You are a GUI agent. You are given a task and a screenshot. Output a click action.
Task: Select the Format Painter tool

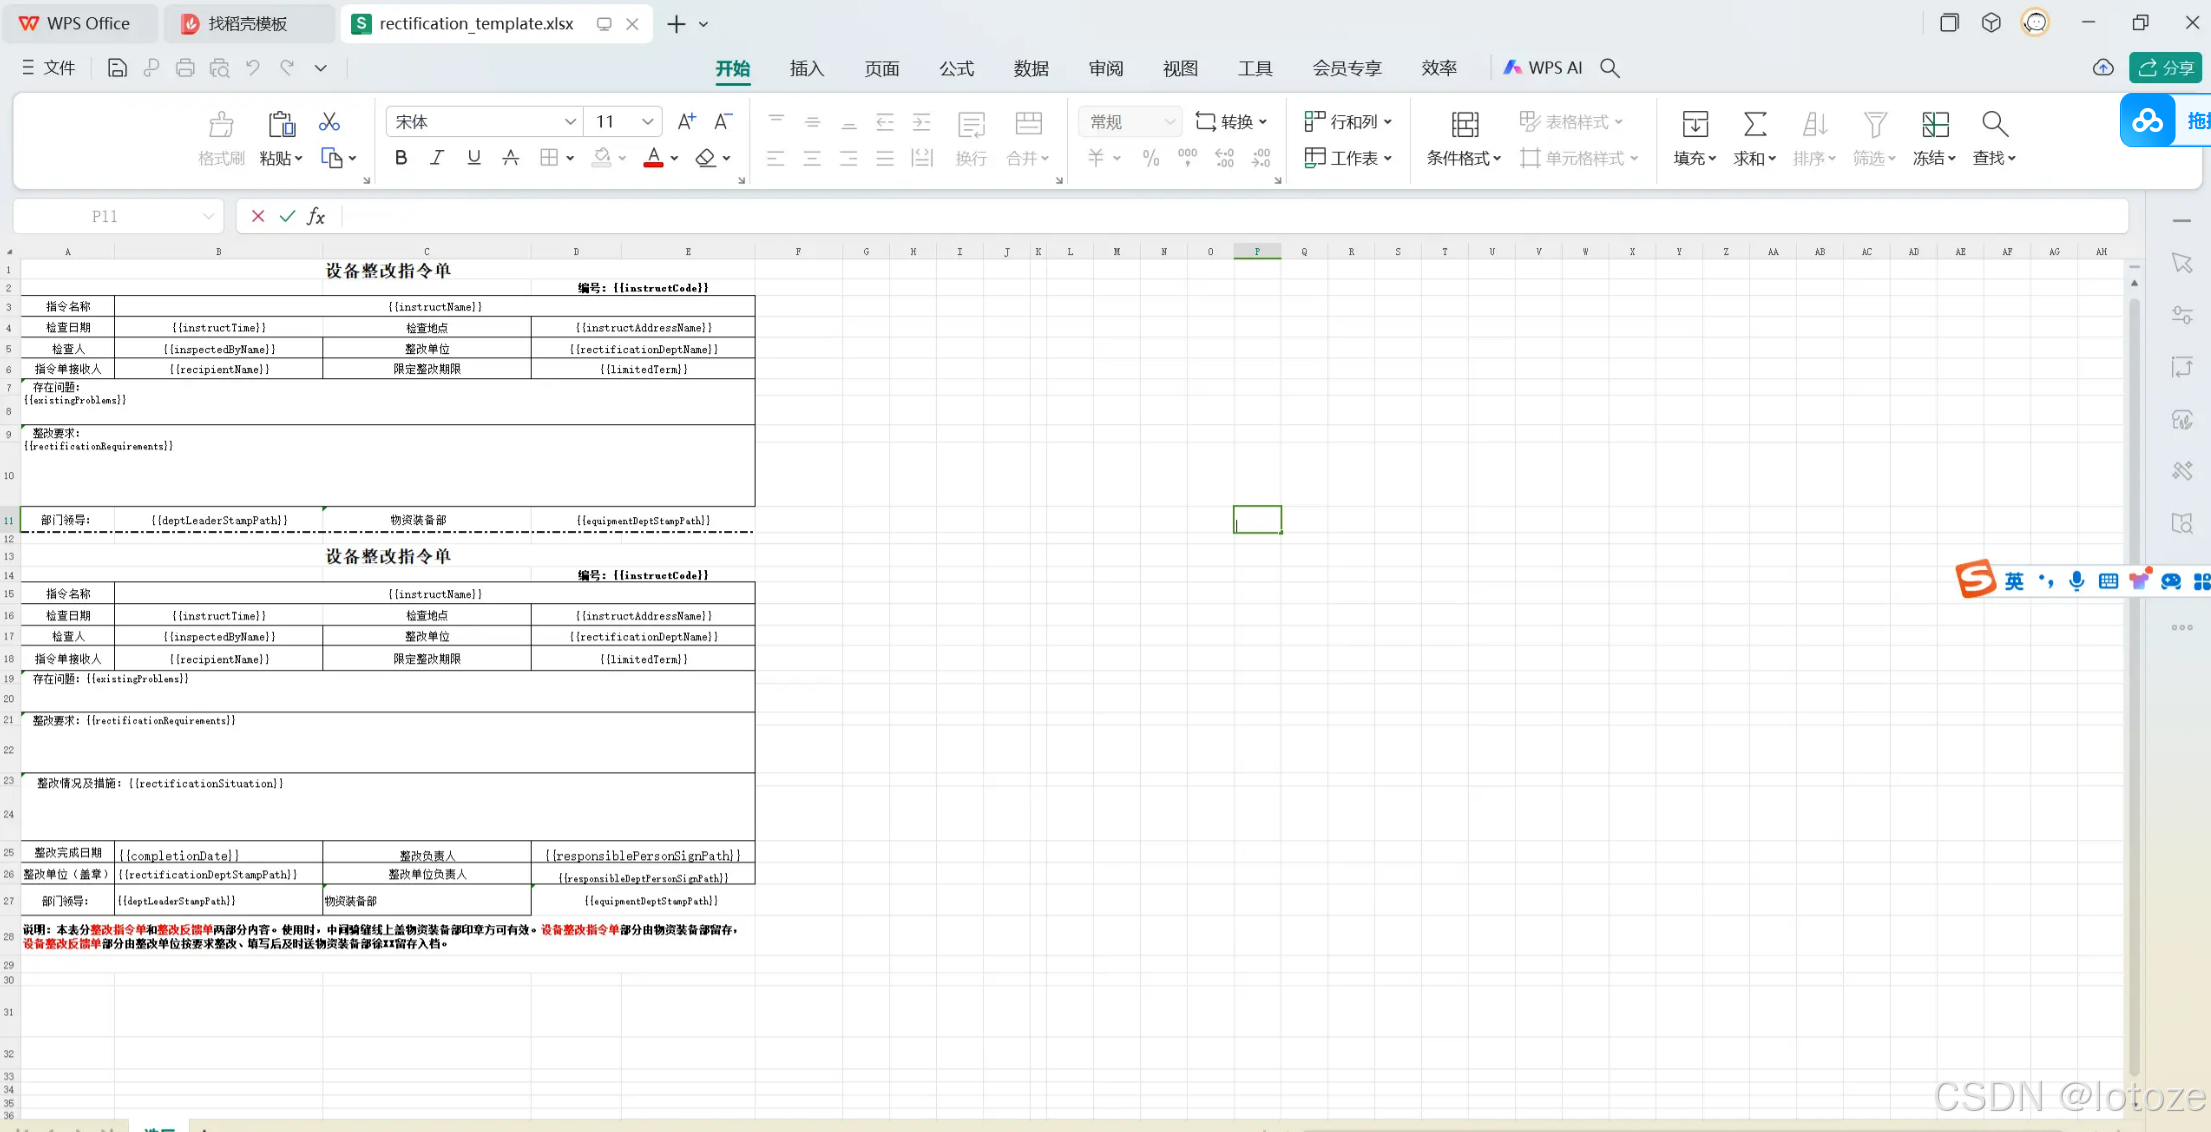click(x=220, y=138)
